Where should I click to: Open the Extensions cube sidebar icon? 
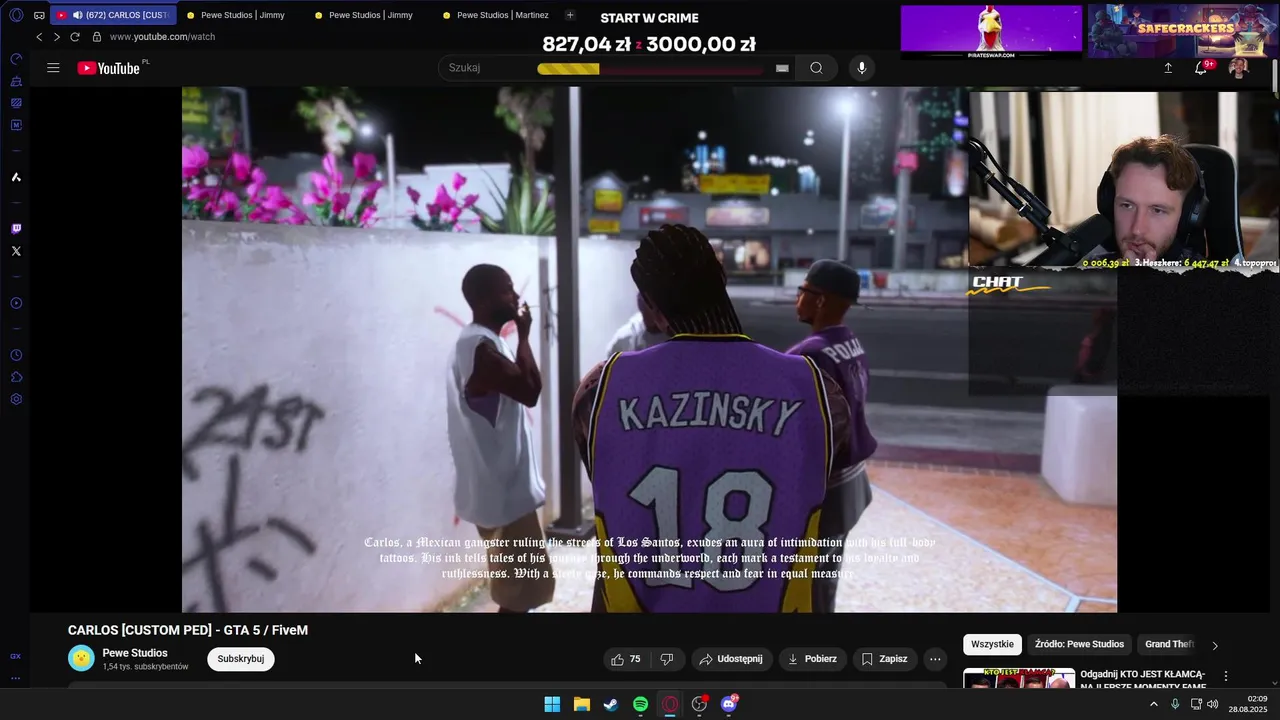pyautogui.click(x=16, y=377)
